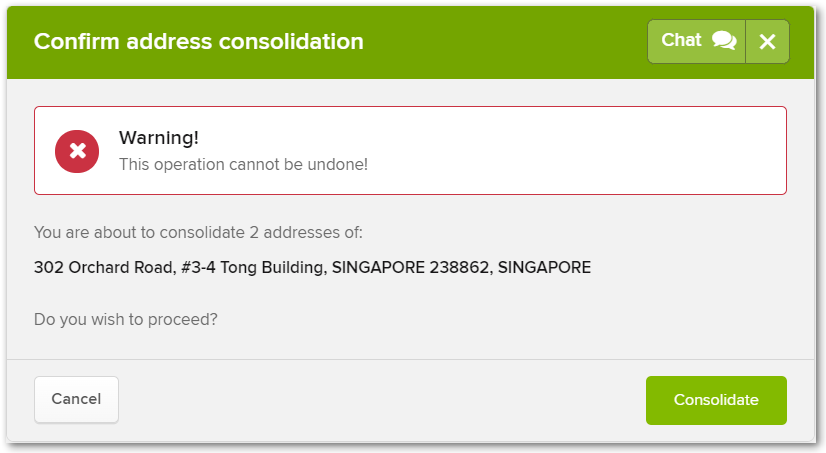The width and height of the screenshot is (826, 453).
Task: Cancel the address consolidation
Action: 76,399
